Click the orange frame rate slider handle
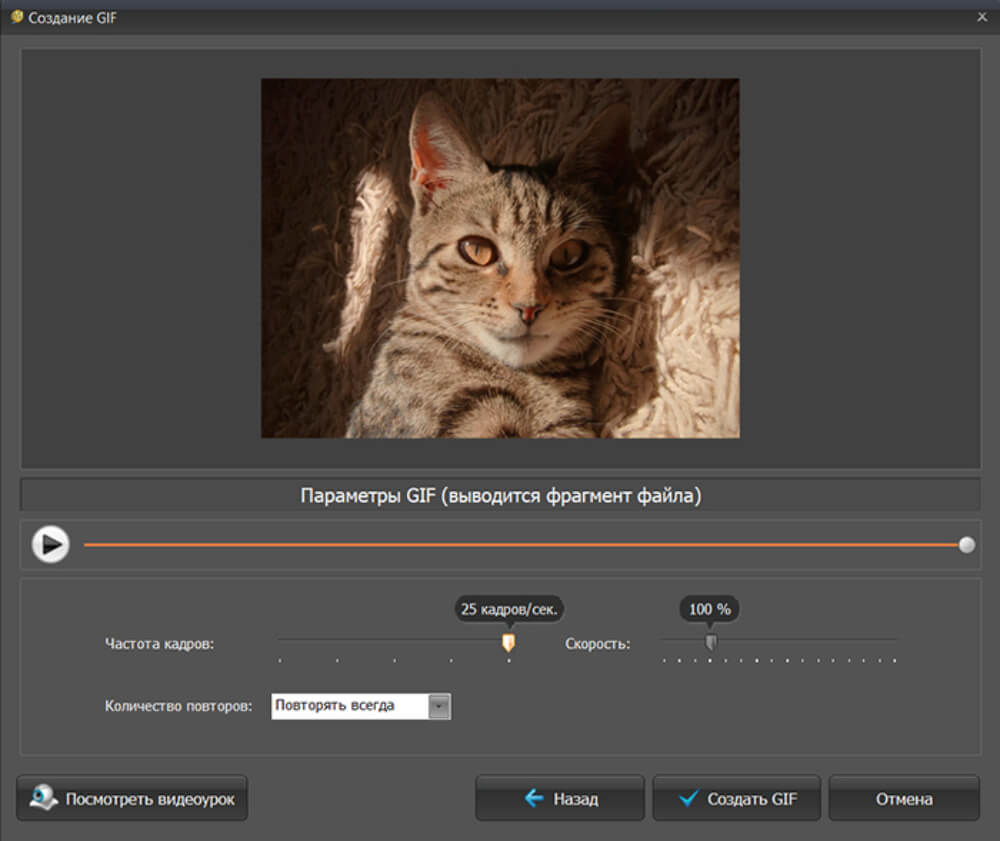This screenshot has width=1000, height=841. pos(508,642)
